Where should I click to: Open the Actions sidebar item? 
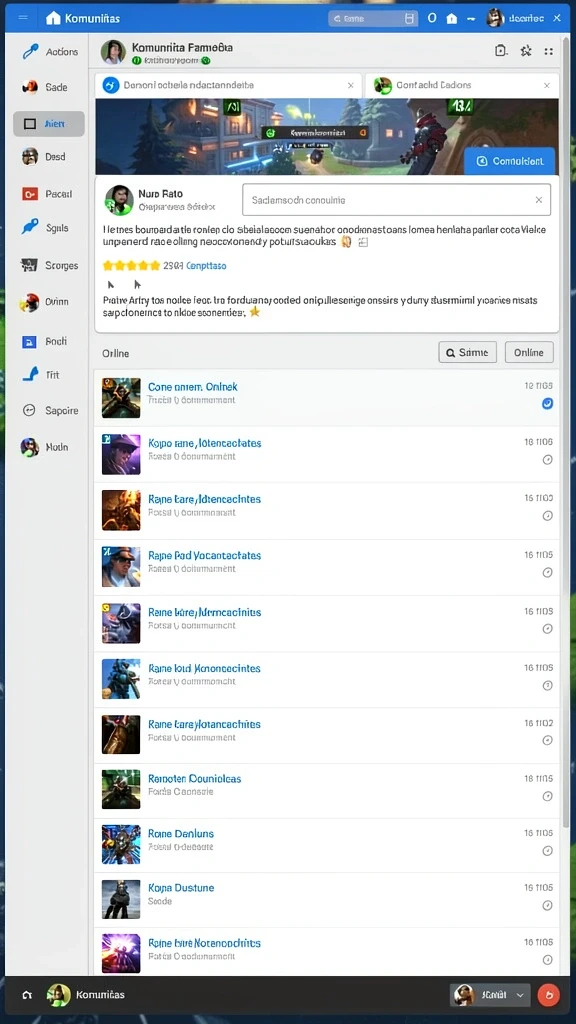click(x=50, y=52)
